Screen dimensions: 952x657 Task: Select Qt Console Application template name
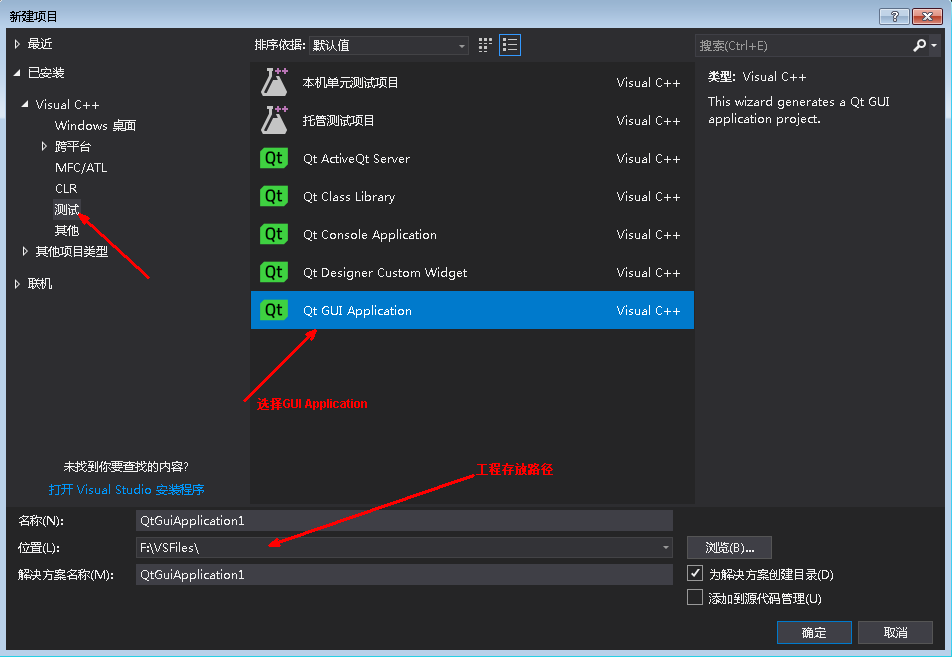(x=370, y=234)
